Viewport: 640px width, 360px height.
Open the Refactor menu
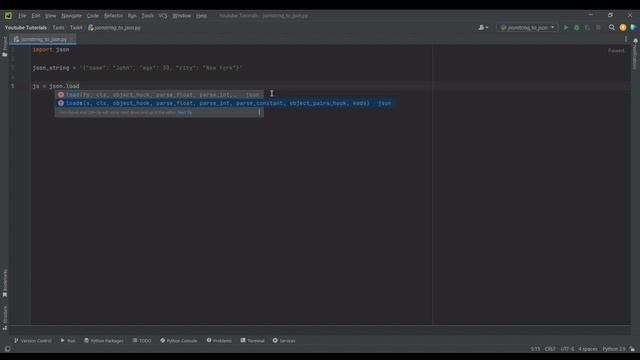(x=113, y=16)
